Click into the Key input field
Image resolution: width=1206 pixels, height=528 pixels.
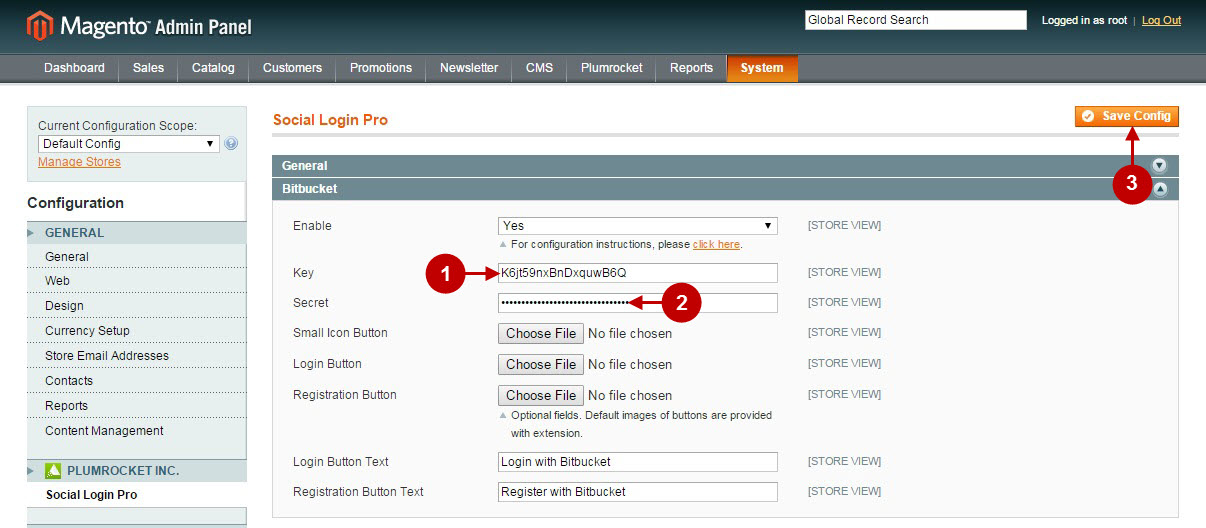point(638,273)
